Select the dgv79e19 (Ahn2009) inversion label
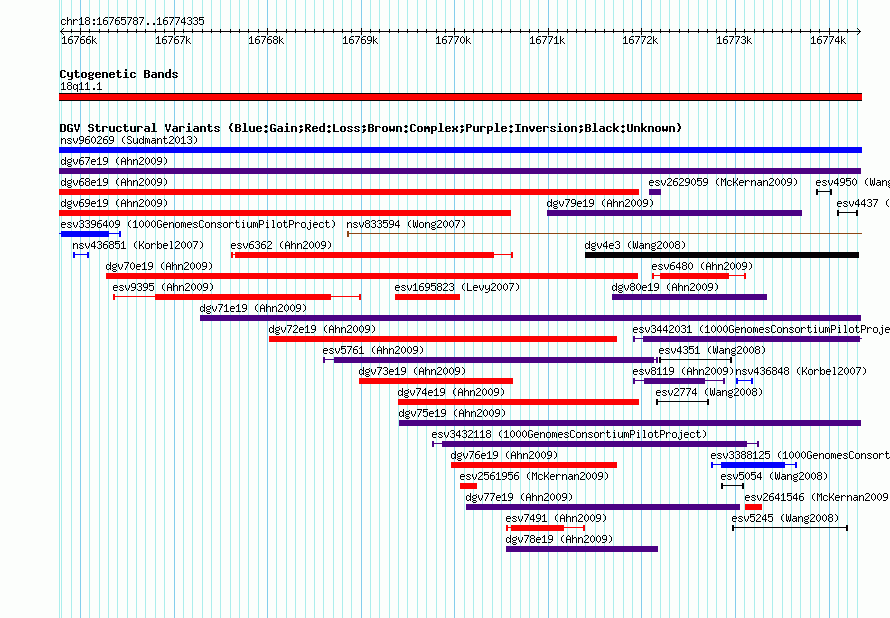Screen dimensions: 890x618 tap(600, 203)
